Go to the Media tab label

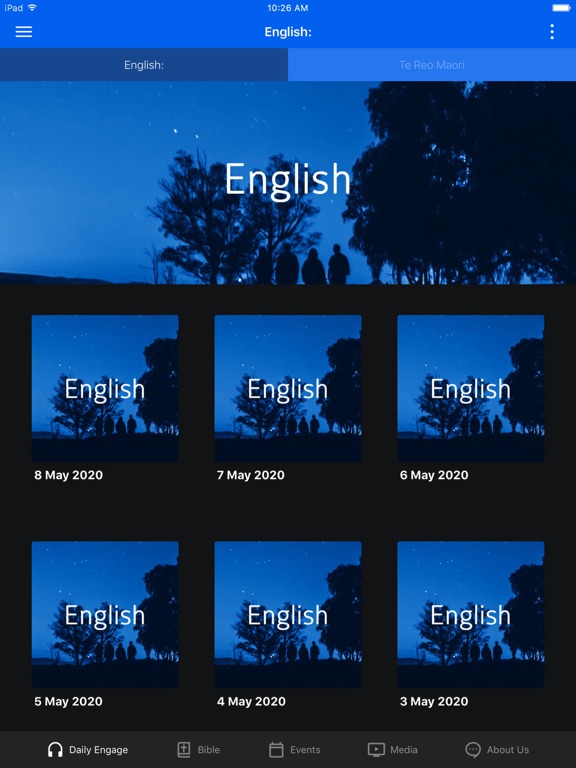click(404, 750)
